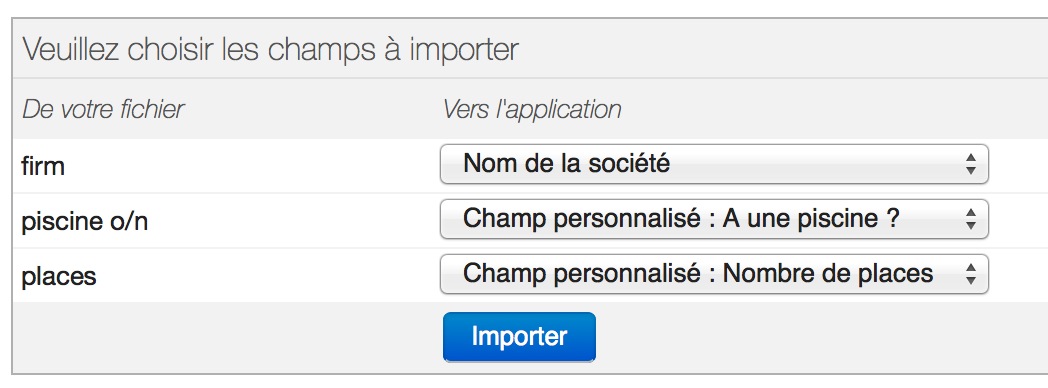Click the down arrow in "Nom de la société" selector
Screen dimensions: 1048x388
(x=971, y=170)
